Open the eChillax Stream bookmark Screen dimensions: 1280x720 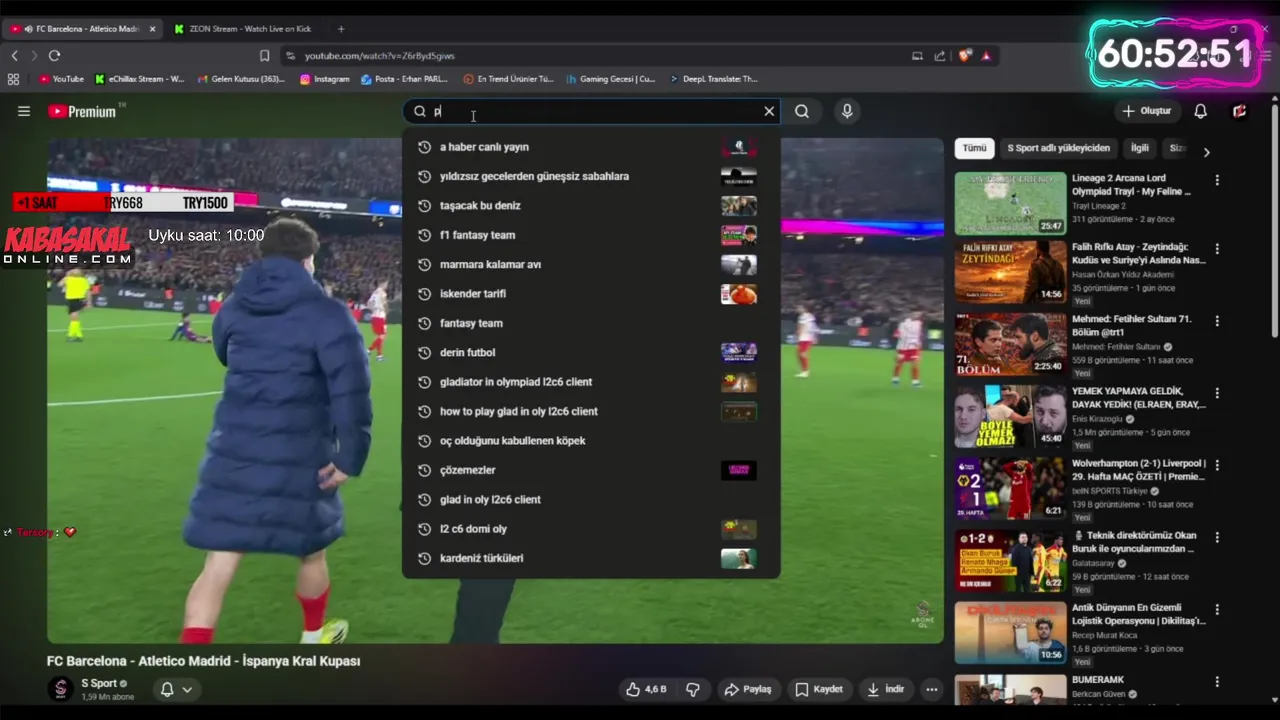coord(140,79)
